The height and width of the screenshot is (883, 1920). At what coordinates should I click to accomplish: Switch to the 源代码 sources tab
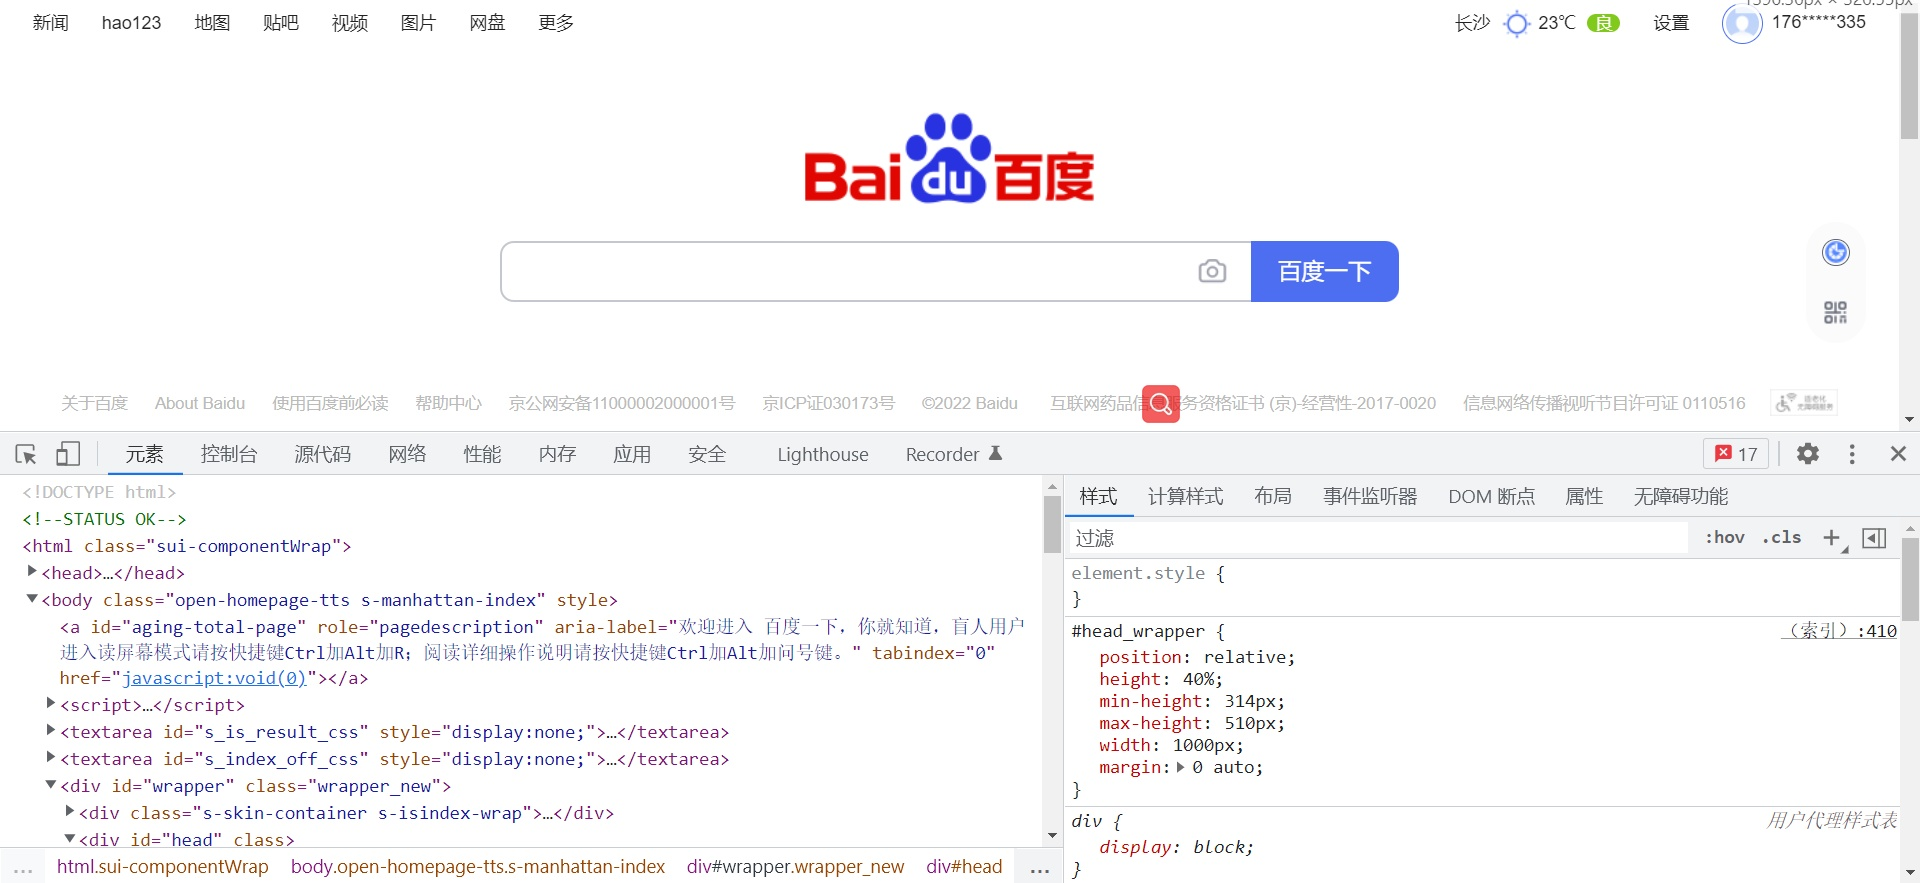click(x=323, y=454)
